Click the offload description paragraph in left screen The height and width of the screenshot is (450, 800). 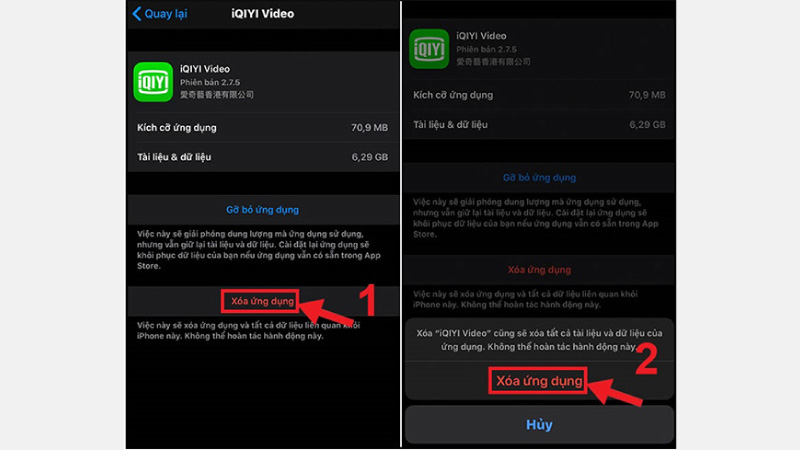[x=259, y=250]
